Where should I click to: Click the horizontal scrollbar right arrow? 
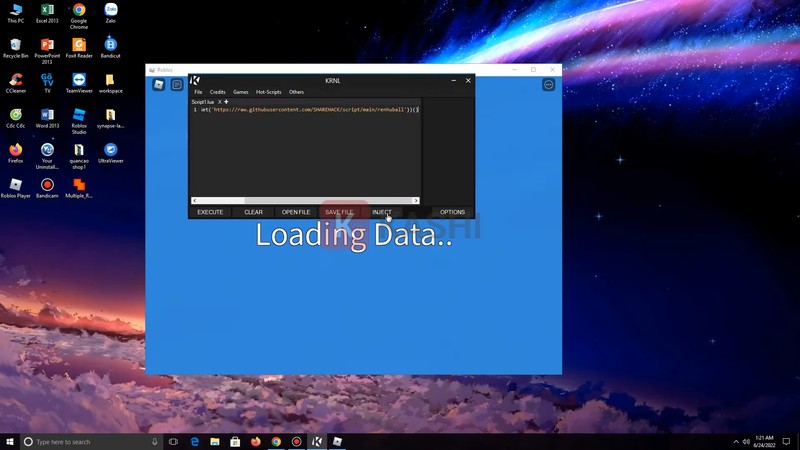click(x=416, y=201)
